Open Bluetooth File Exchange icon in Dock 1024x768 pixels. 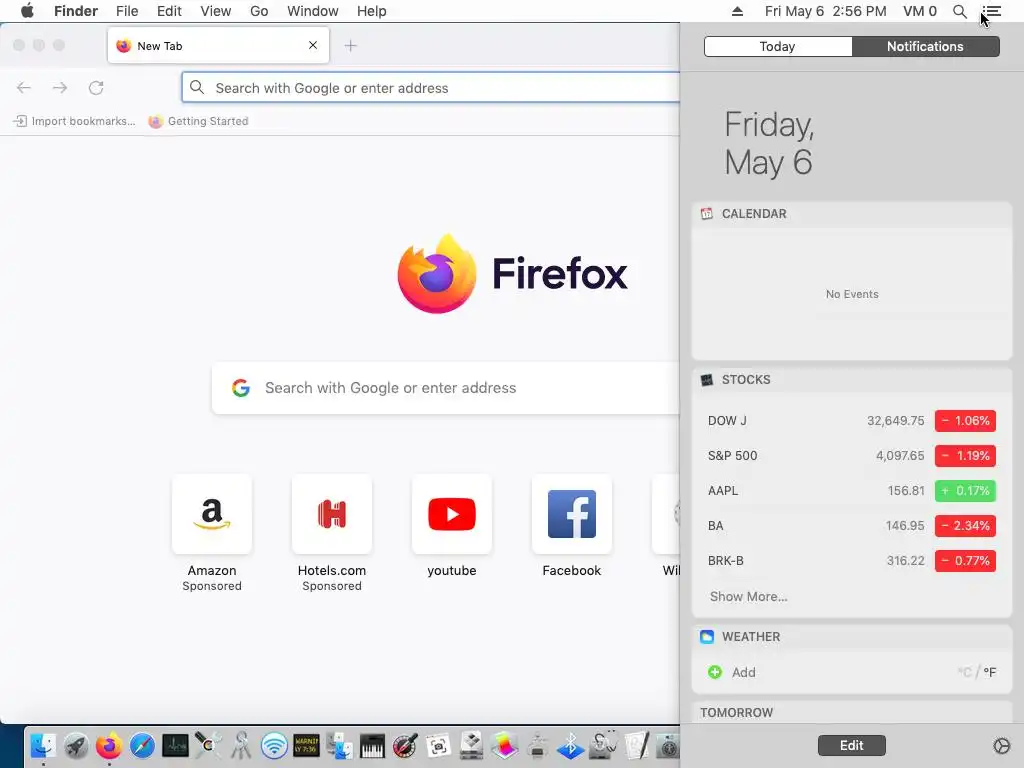tap(570, 745)
